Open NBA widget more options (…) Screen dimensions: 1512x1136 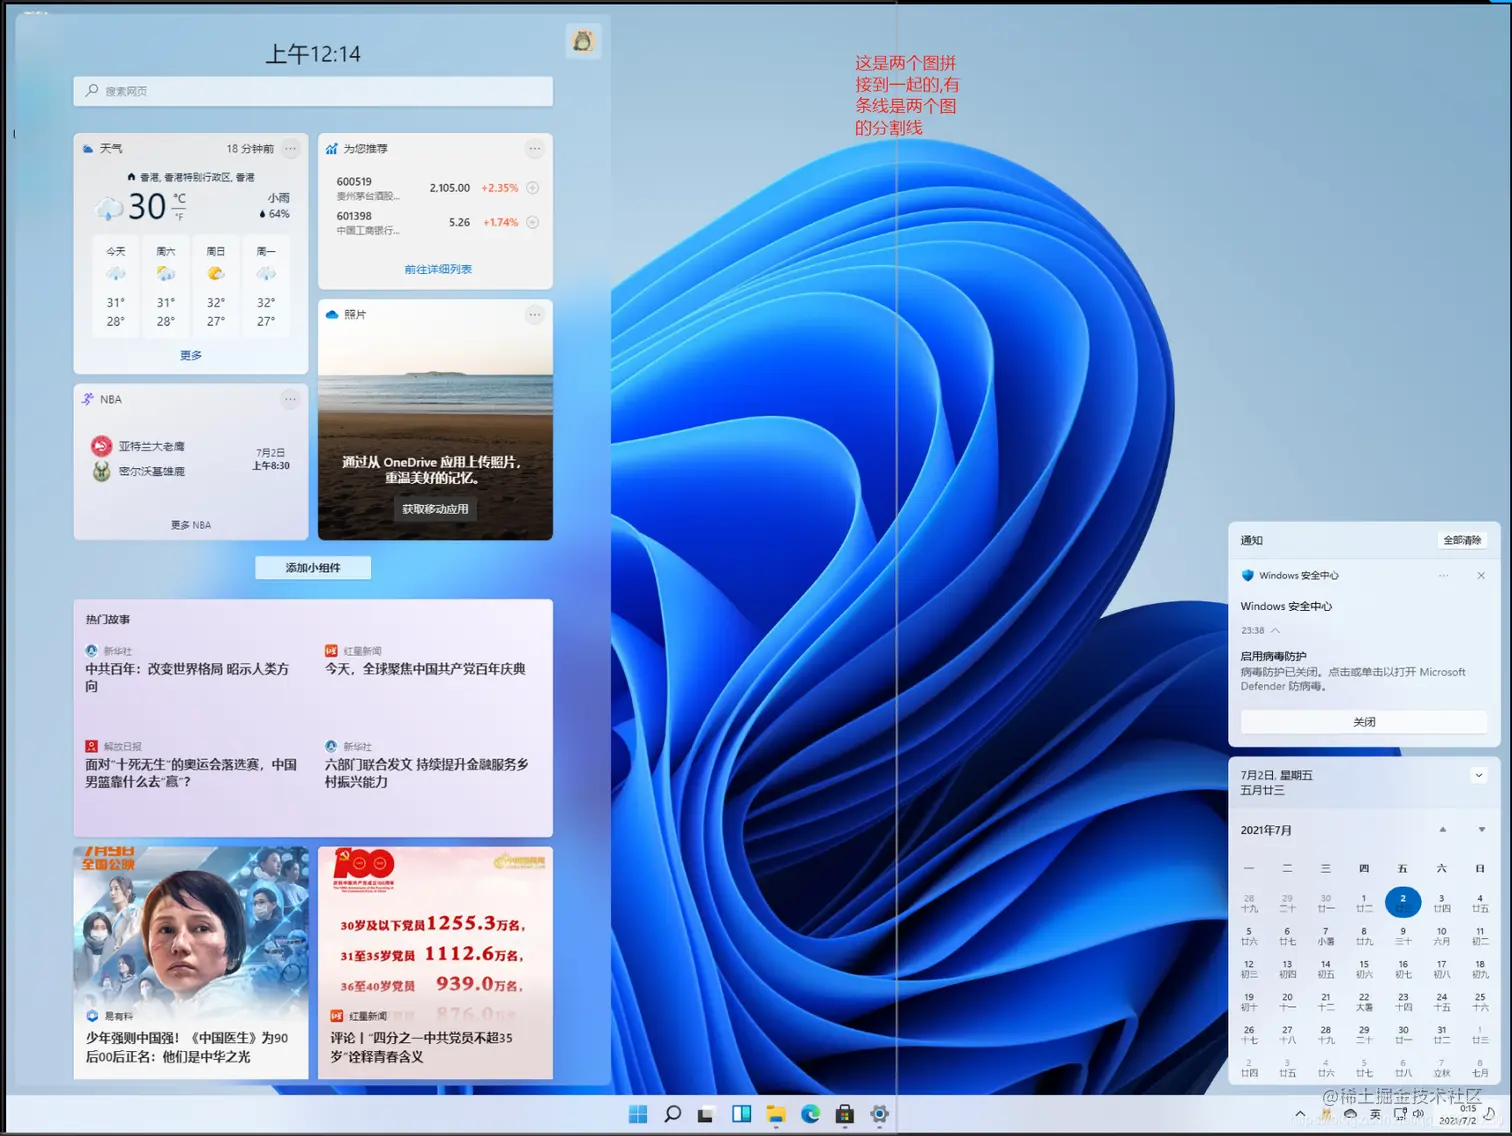[x=290, y=400]
